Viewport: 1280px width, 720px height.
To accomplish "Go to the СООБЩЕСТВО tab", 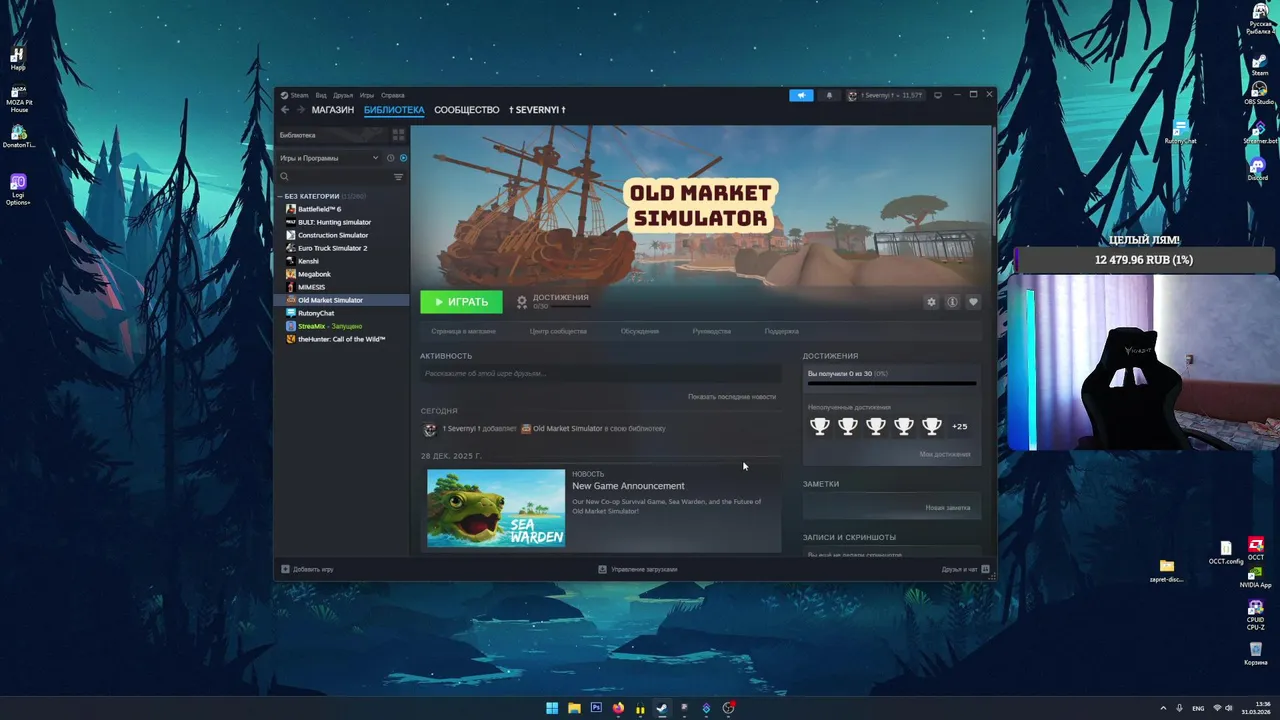I will tap(467, 110).
